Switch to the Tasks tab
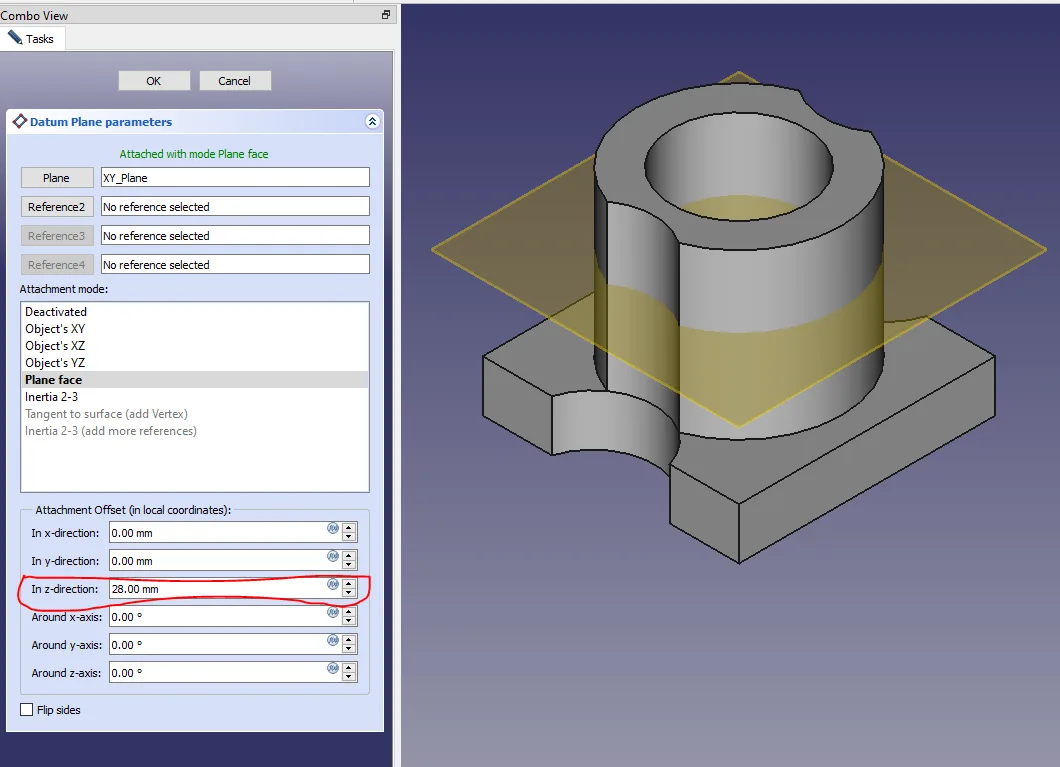Image resolution: width=1060 pixels, height=767 pixels. click(x=32, y=39)
